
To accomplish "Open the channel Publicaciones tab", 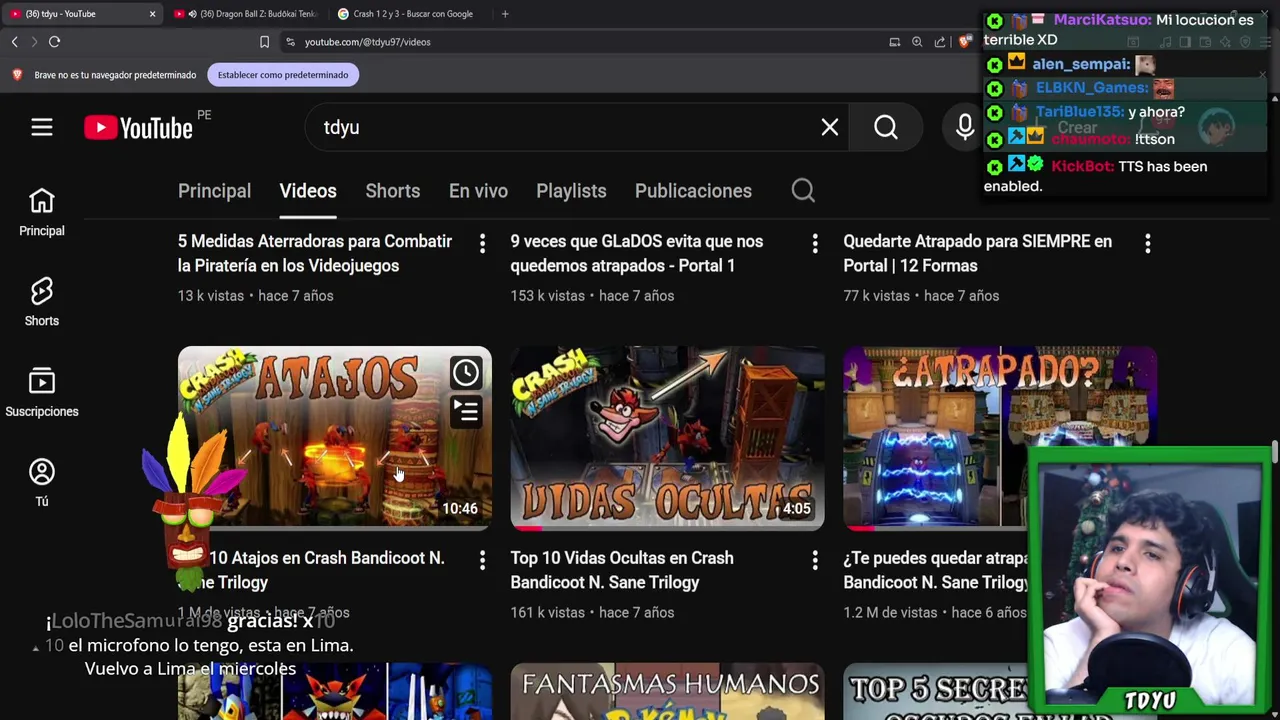I will tap(693, 190).
